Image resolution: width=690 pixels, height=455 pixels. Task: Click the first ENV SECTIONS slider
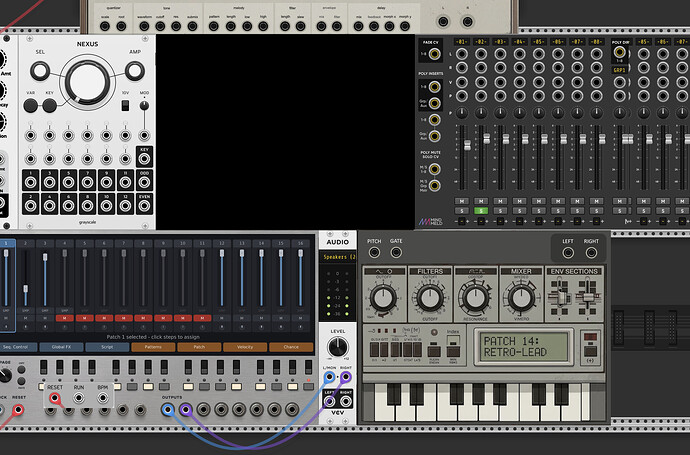(561, 296)
